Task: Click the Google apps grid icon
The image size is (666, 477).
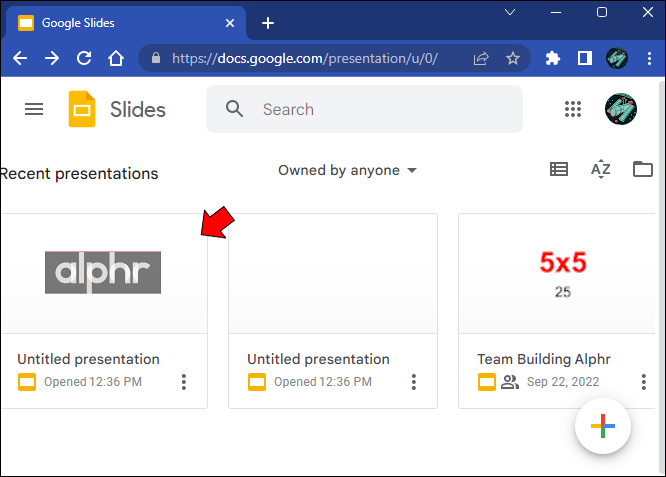Action: pos(573,109)
